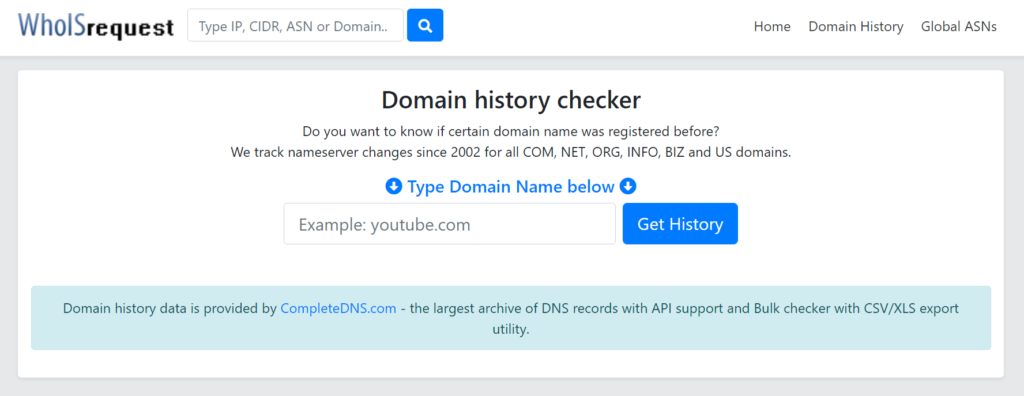This screenshot has height=396, width=1024.
Task: Click the light blue info banner
Action: coord(511,318)
